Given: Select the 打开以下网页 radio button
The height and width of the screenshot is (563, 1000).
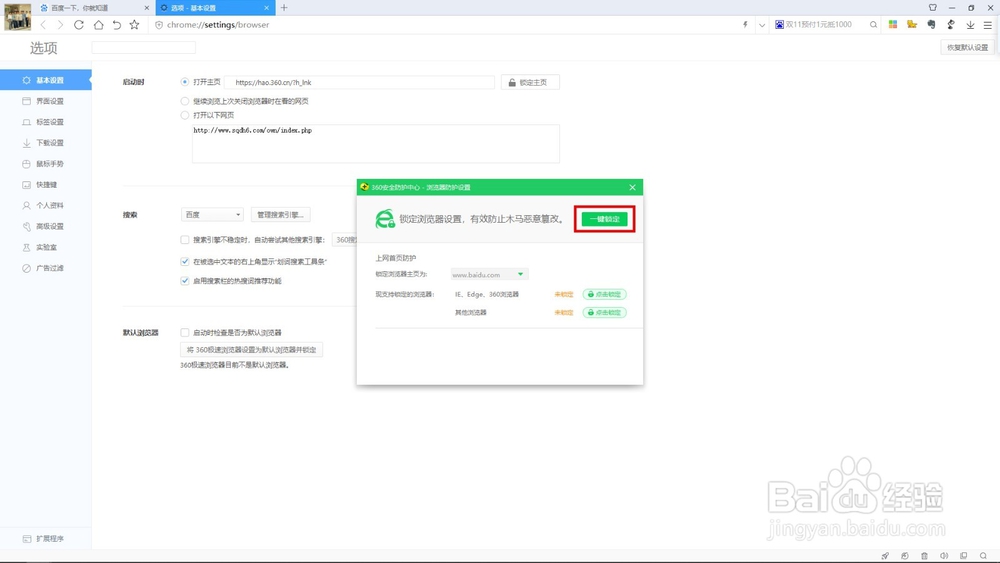Looking at the screenshot, I should 184,115.
